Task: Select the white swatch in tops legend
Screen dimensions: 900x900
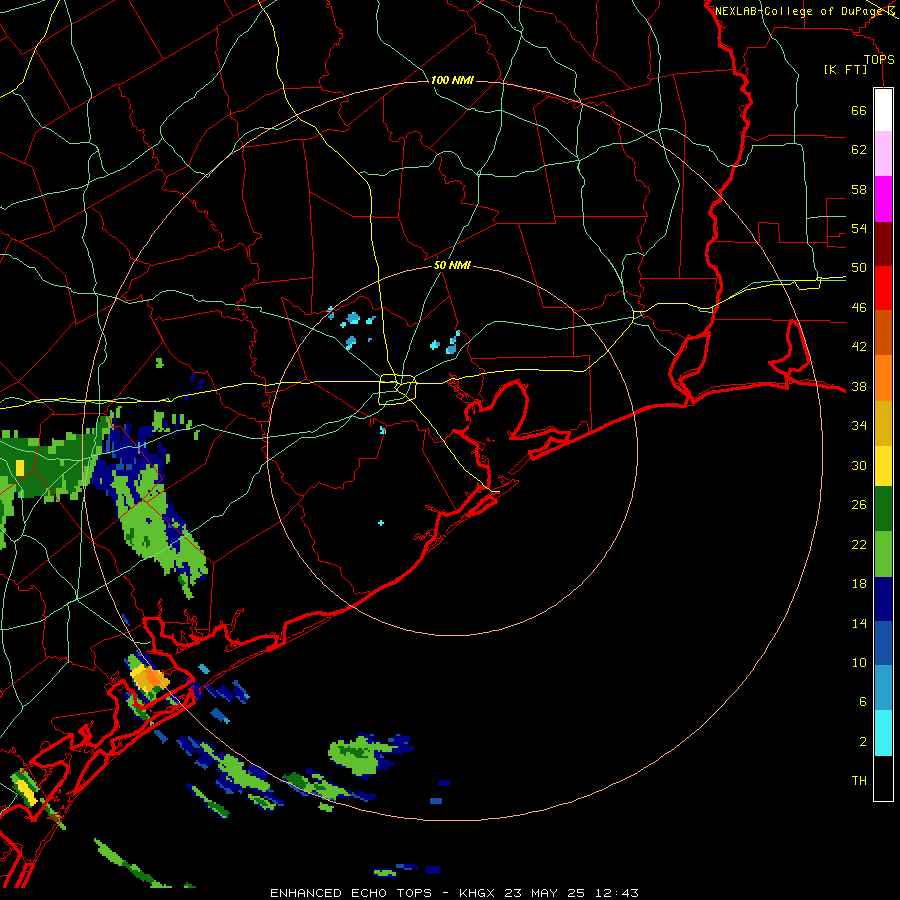Action: point(883,110)
